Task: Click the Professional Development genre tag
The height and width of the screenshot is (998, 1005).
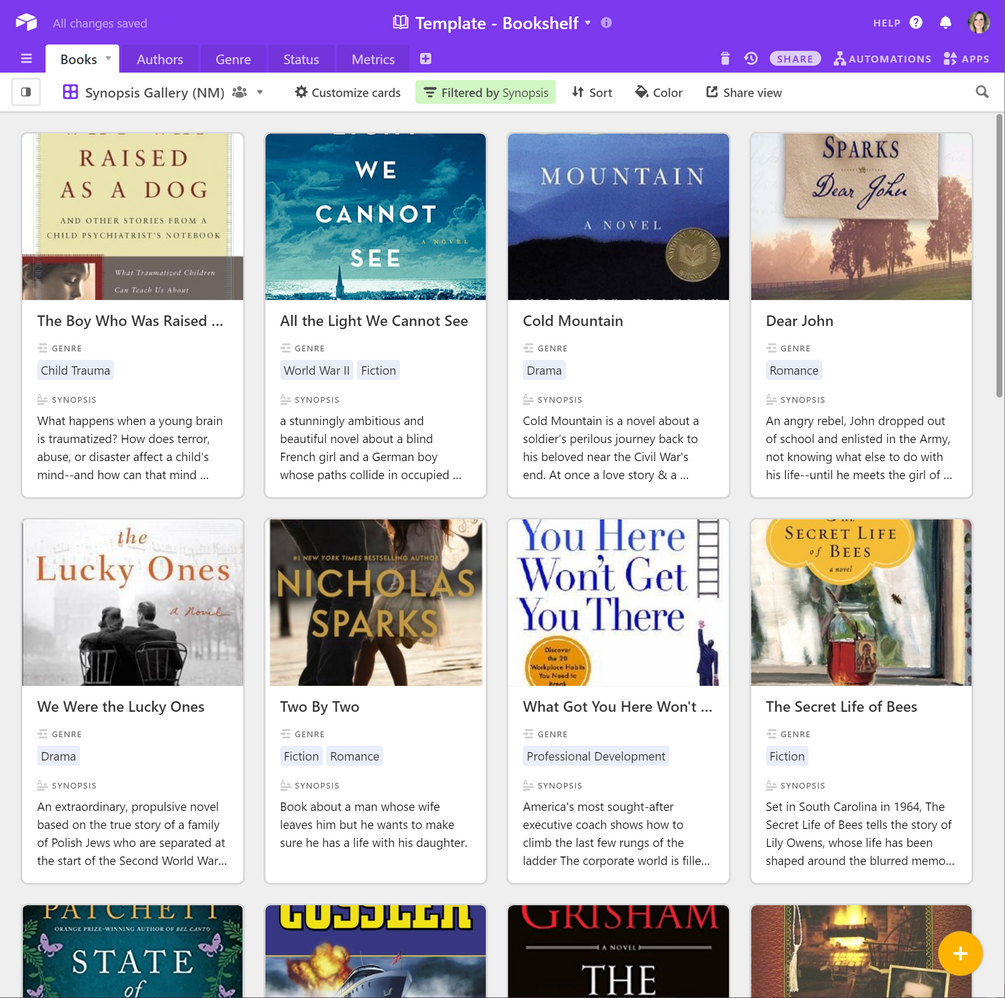Action: (x=596, y=756)
